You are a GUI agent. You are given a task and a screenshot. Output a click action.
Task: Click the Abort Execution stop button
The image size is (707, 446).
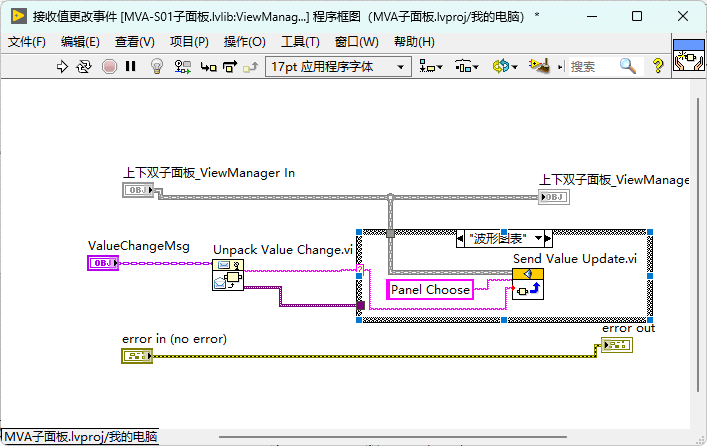[x=109, y=67]
